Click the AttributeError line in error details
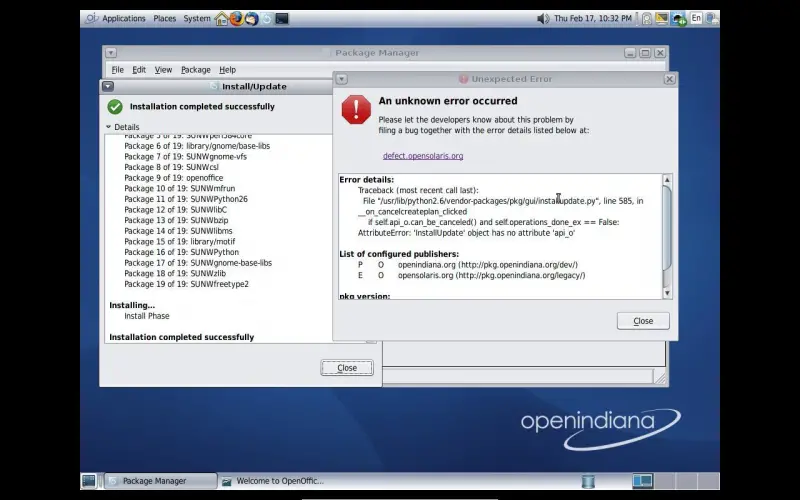 point(466,233)
